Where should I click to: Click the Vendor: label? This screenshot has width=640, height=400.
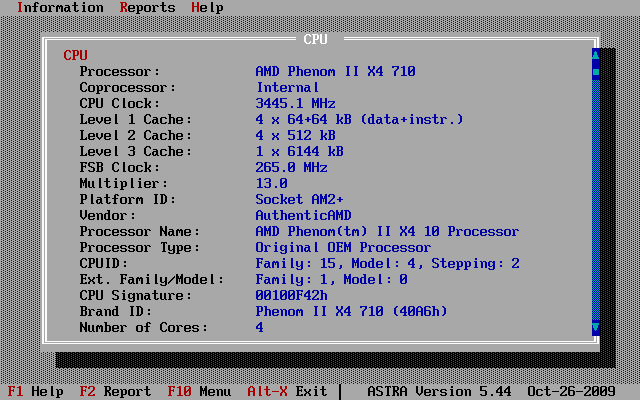point(108,215)
